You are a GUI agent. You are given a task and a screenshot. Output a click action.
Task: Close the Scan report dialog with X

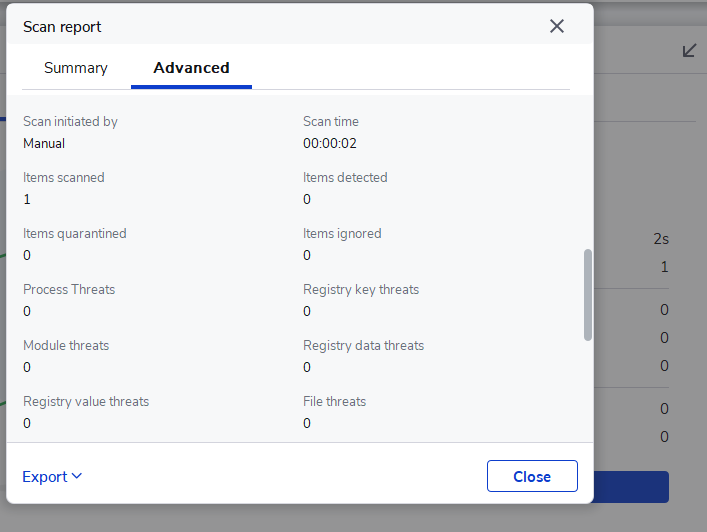tap(557, 26)
